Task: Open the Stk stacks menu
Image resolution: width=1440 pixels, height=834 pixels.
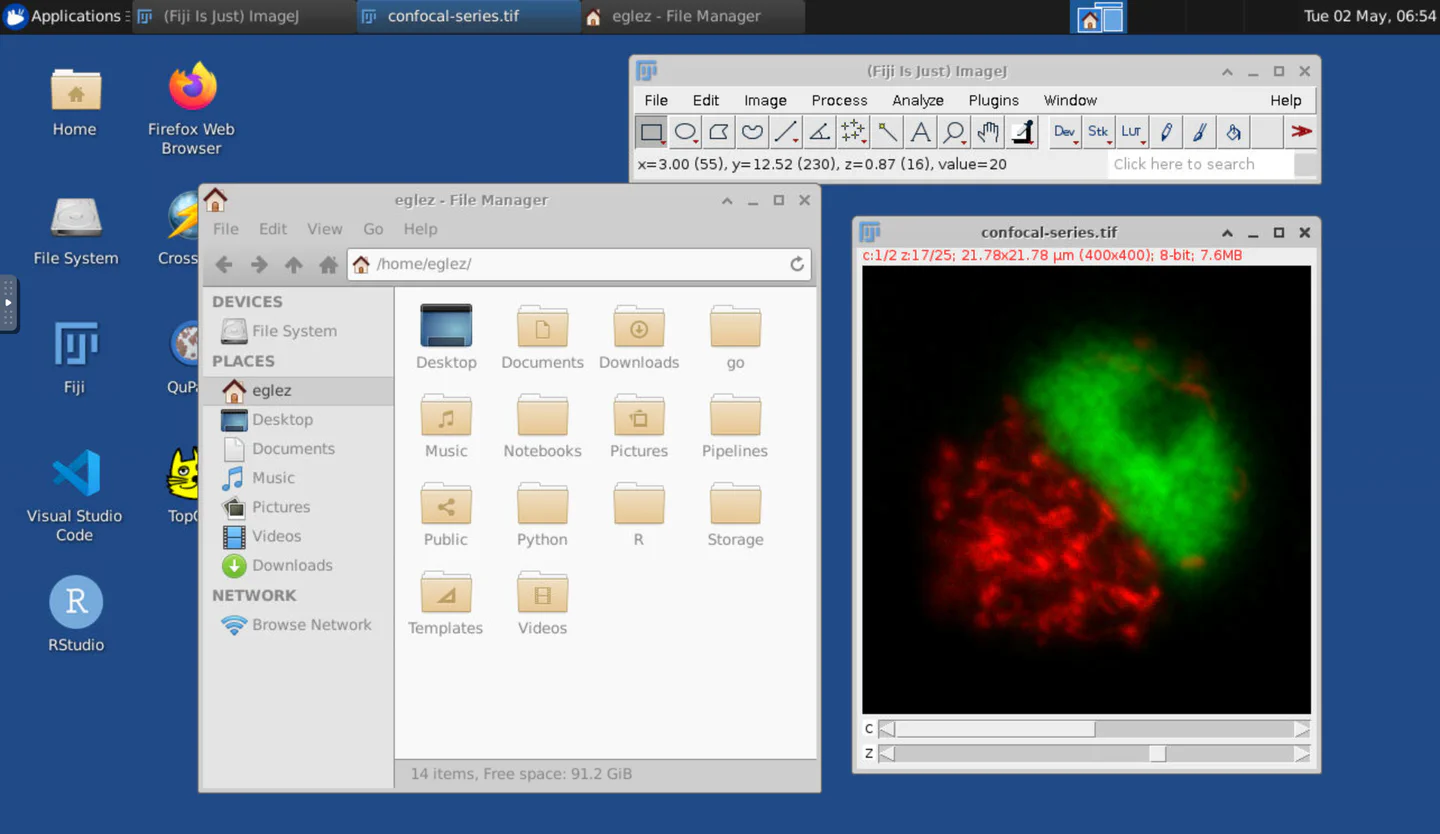Action: tap(1099, 132)
